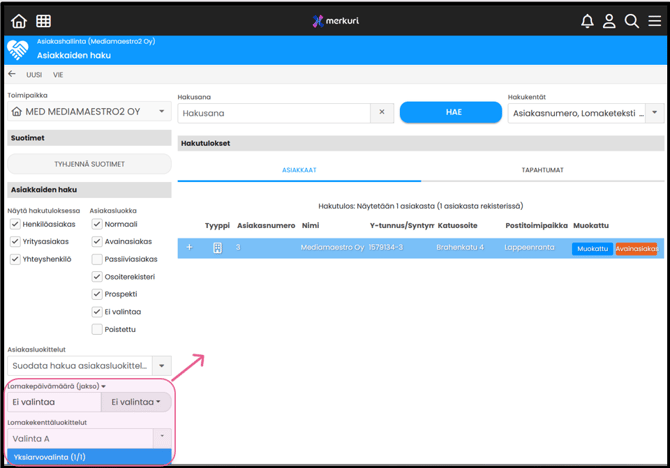Click the search magnifier icon
Viewport: 670px width, 468px height.
click(632, 21)
